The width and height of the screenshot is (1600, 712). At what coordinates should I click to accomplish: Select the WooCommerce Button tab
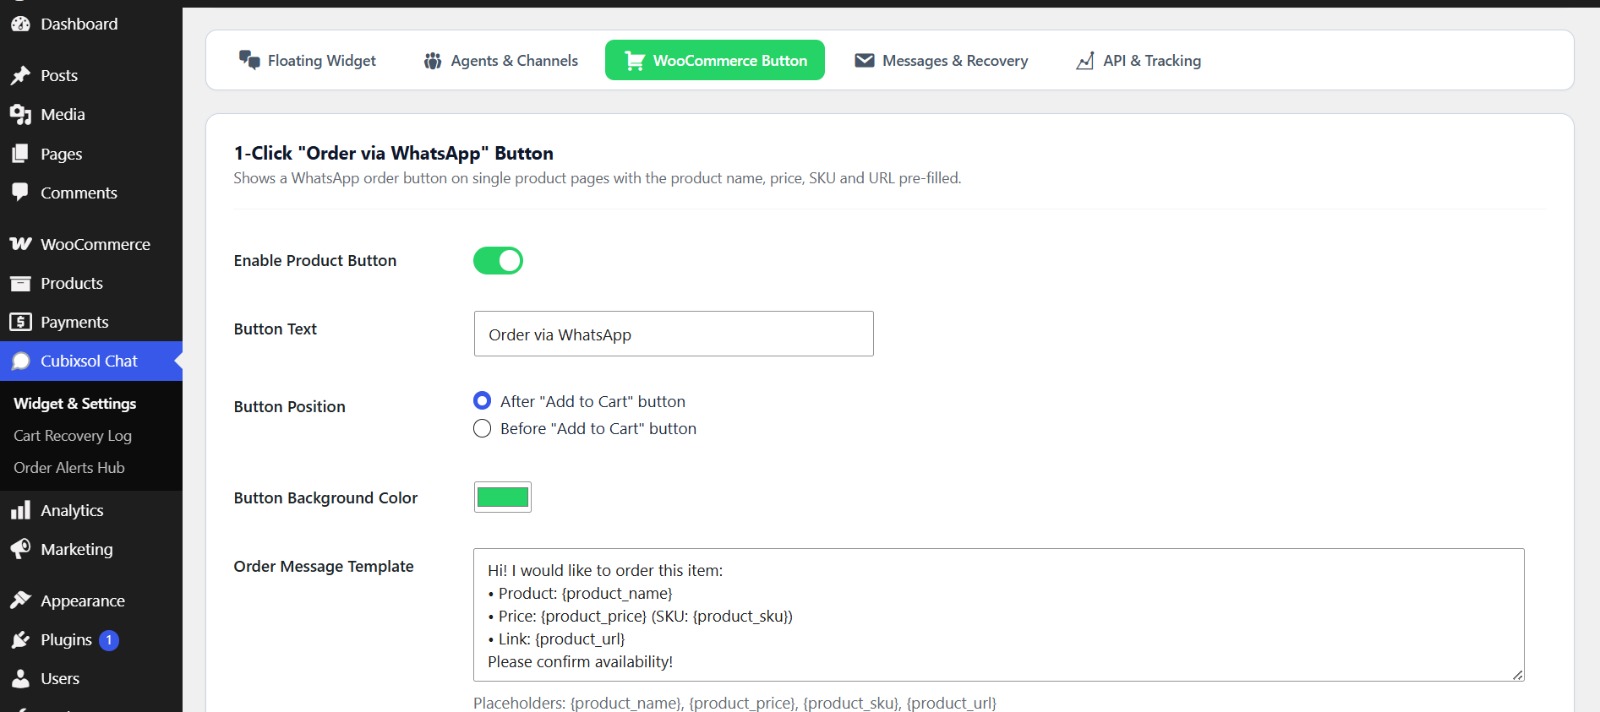[x=715, y=60]
